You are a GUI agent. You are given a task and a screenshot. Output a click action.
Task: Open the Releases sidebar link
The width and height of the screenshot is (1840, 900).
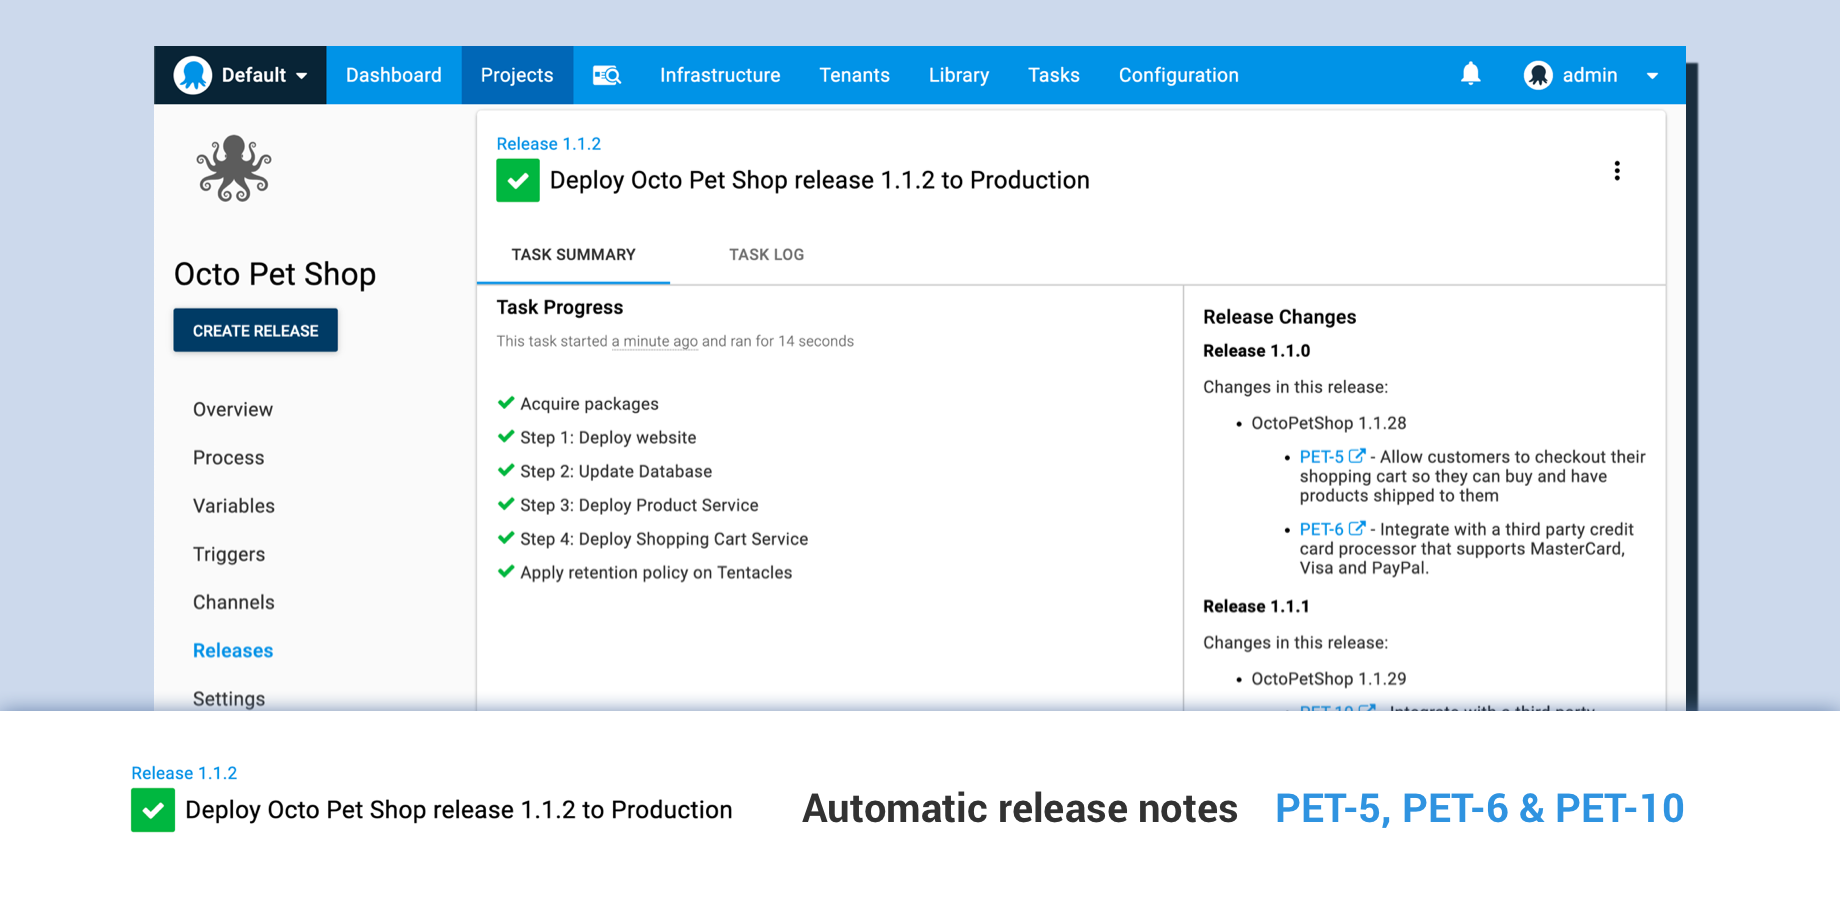click(233, 651)
